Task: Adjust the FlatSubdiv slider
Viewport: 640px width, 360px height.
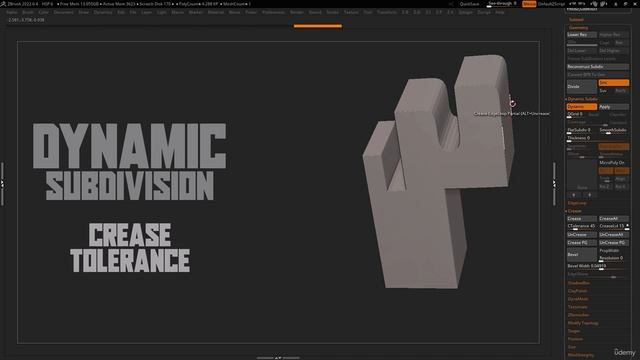Action: pos(582,131)
